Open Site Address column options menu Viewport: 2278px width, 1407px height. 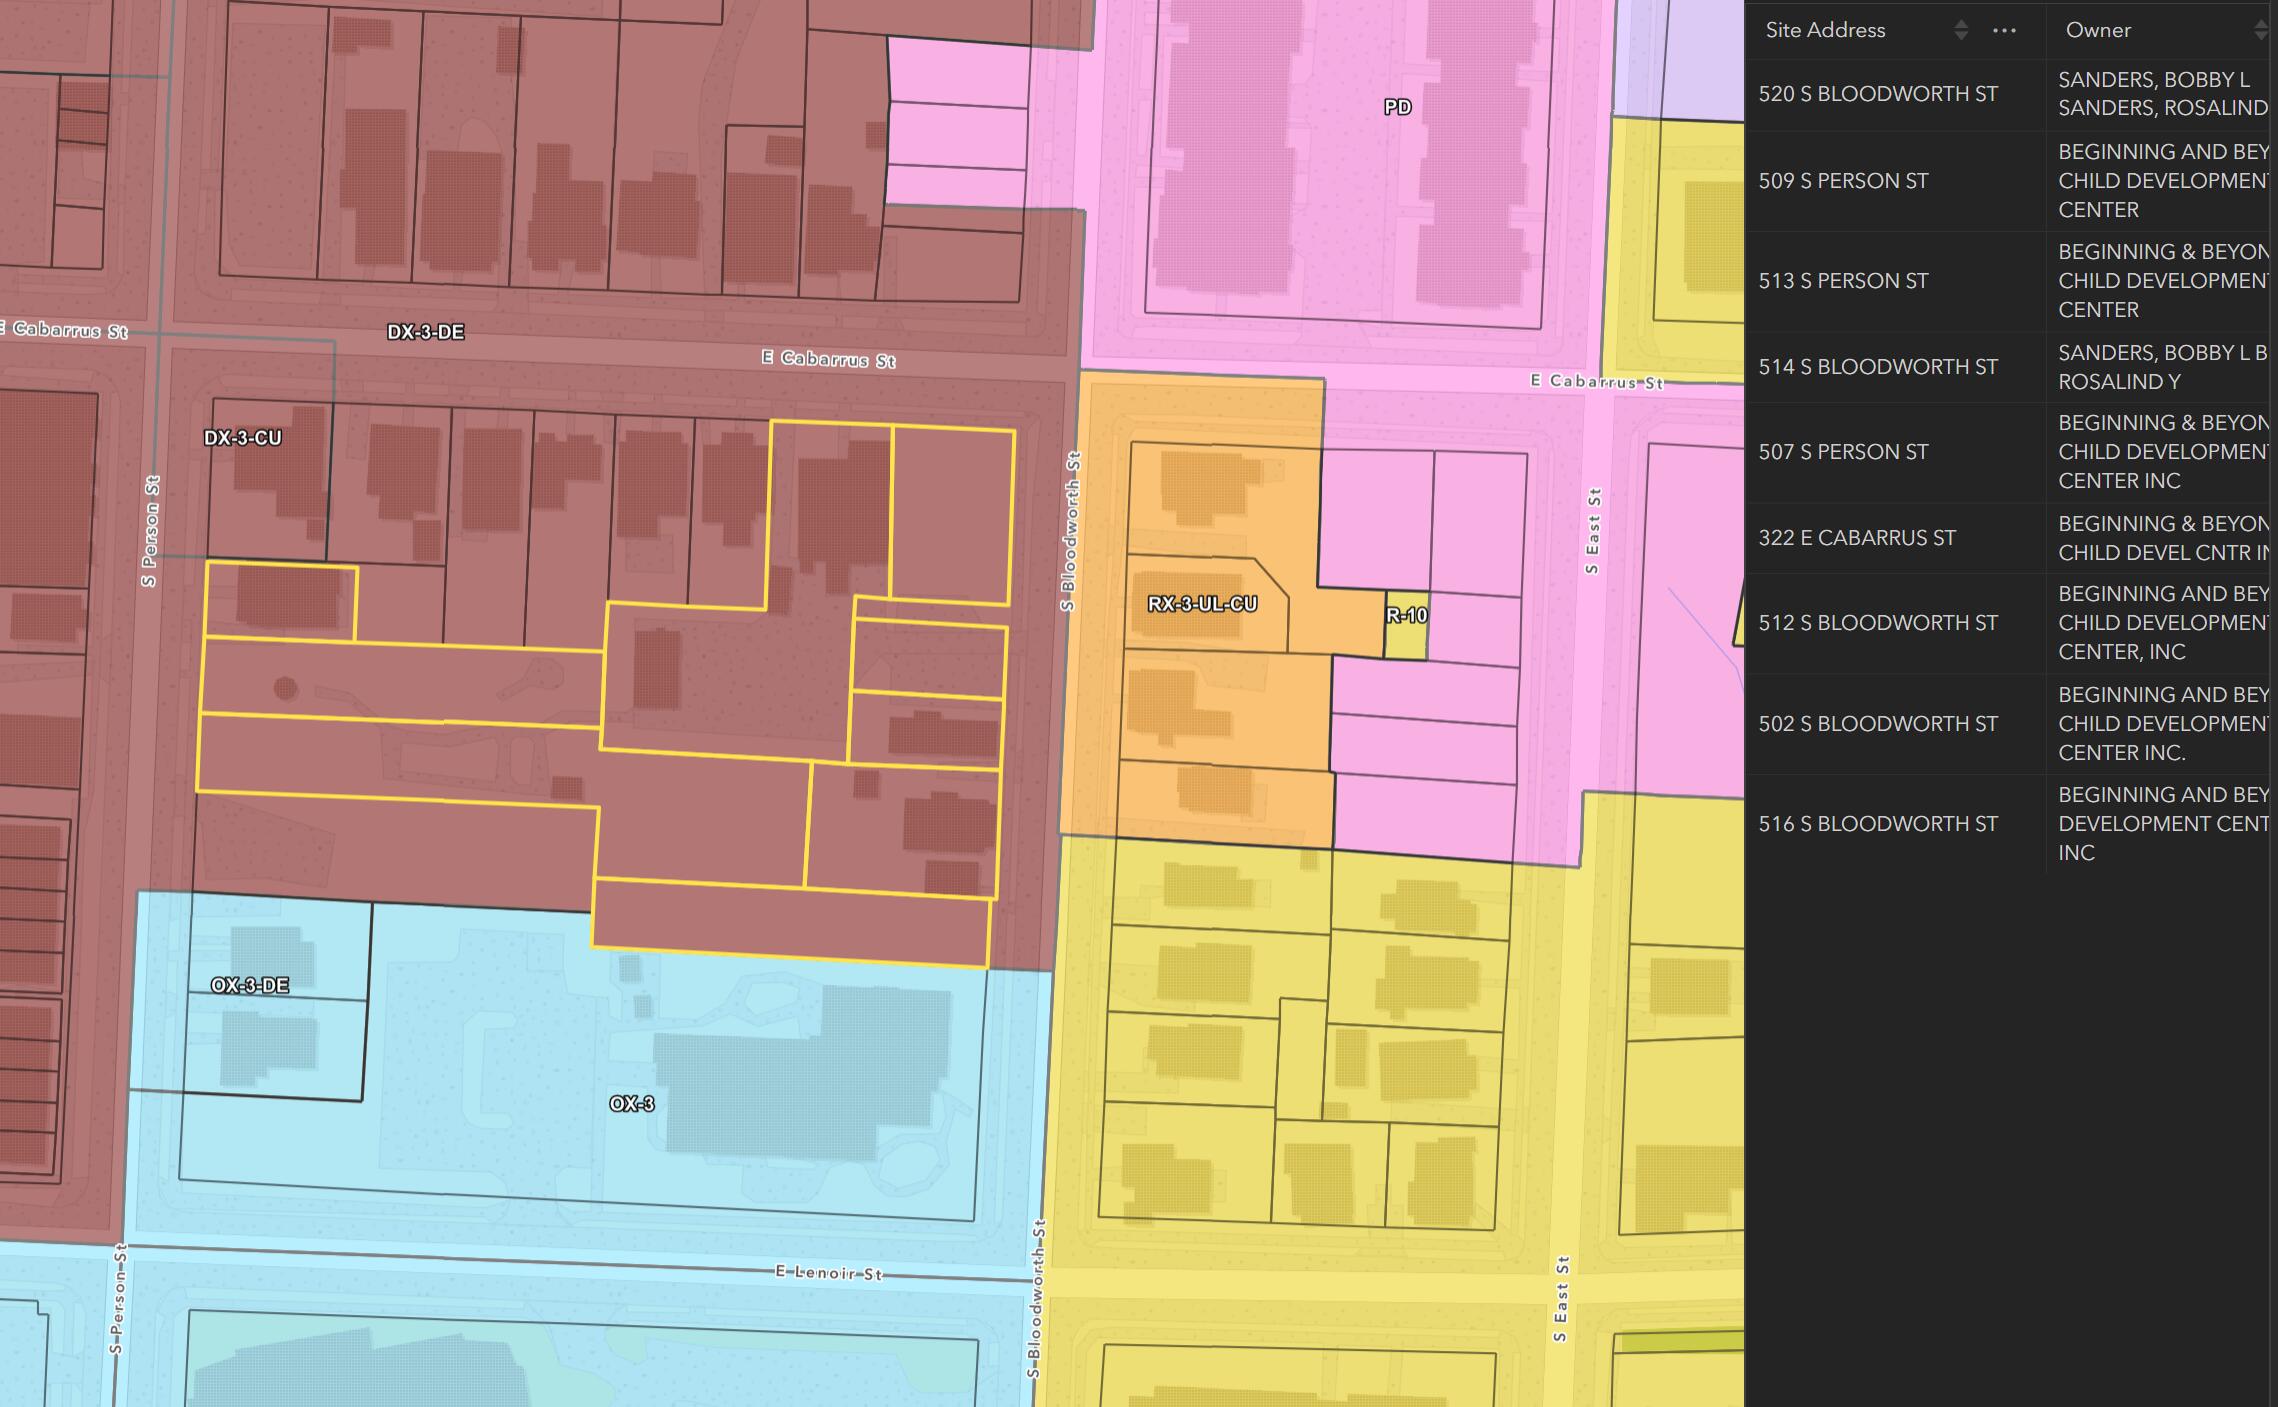2004,30
